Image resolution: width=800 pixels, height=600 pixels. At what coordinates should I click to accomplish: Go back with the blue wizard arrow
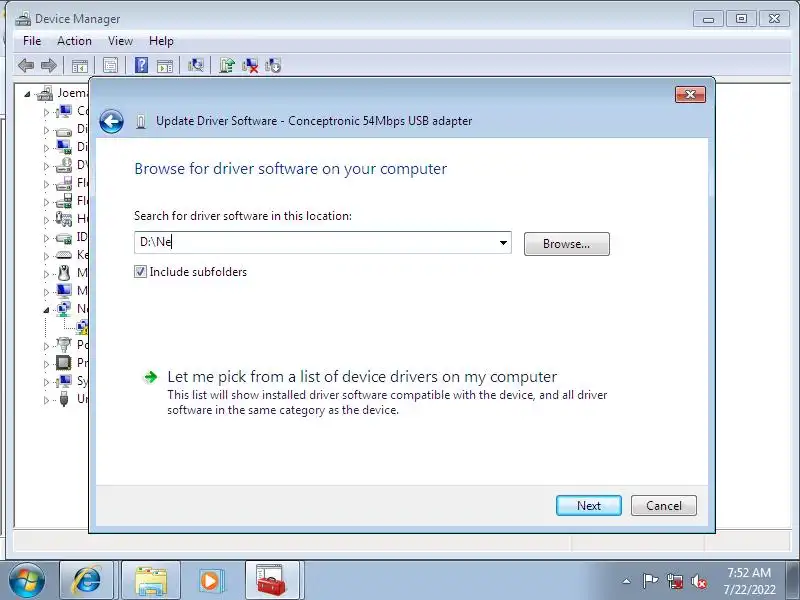click(x=111, y=121)
